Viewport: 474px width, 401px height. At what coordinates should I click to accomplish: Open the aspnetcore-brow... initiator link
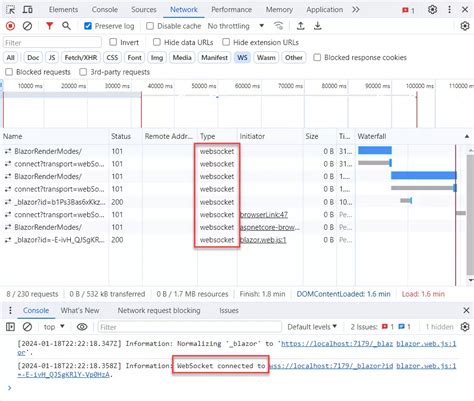pyautogui.click(x=270, y=227)
